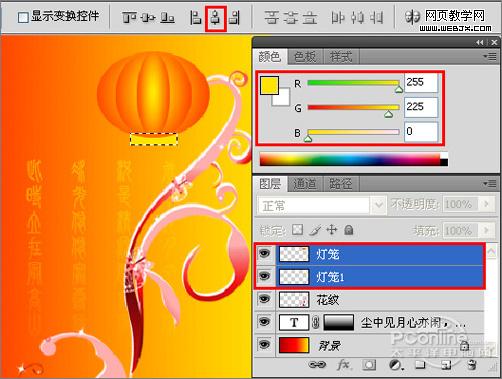
Task: Hide the text layer 尘中见月心亦闲
Action: tap(265, 322)
